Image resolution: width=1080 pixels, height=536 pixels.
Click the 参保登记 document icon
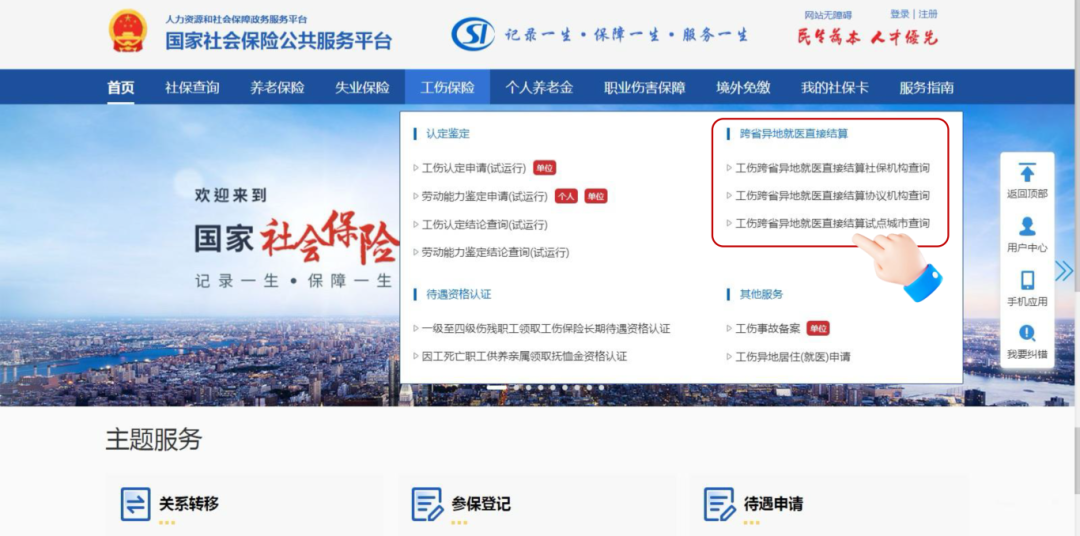coord(427,504)
